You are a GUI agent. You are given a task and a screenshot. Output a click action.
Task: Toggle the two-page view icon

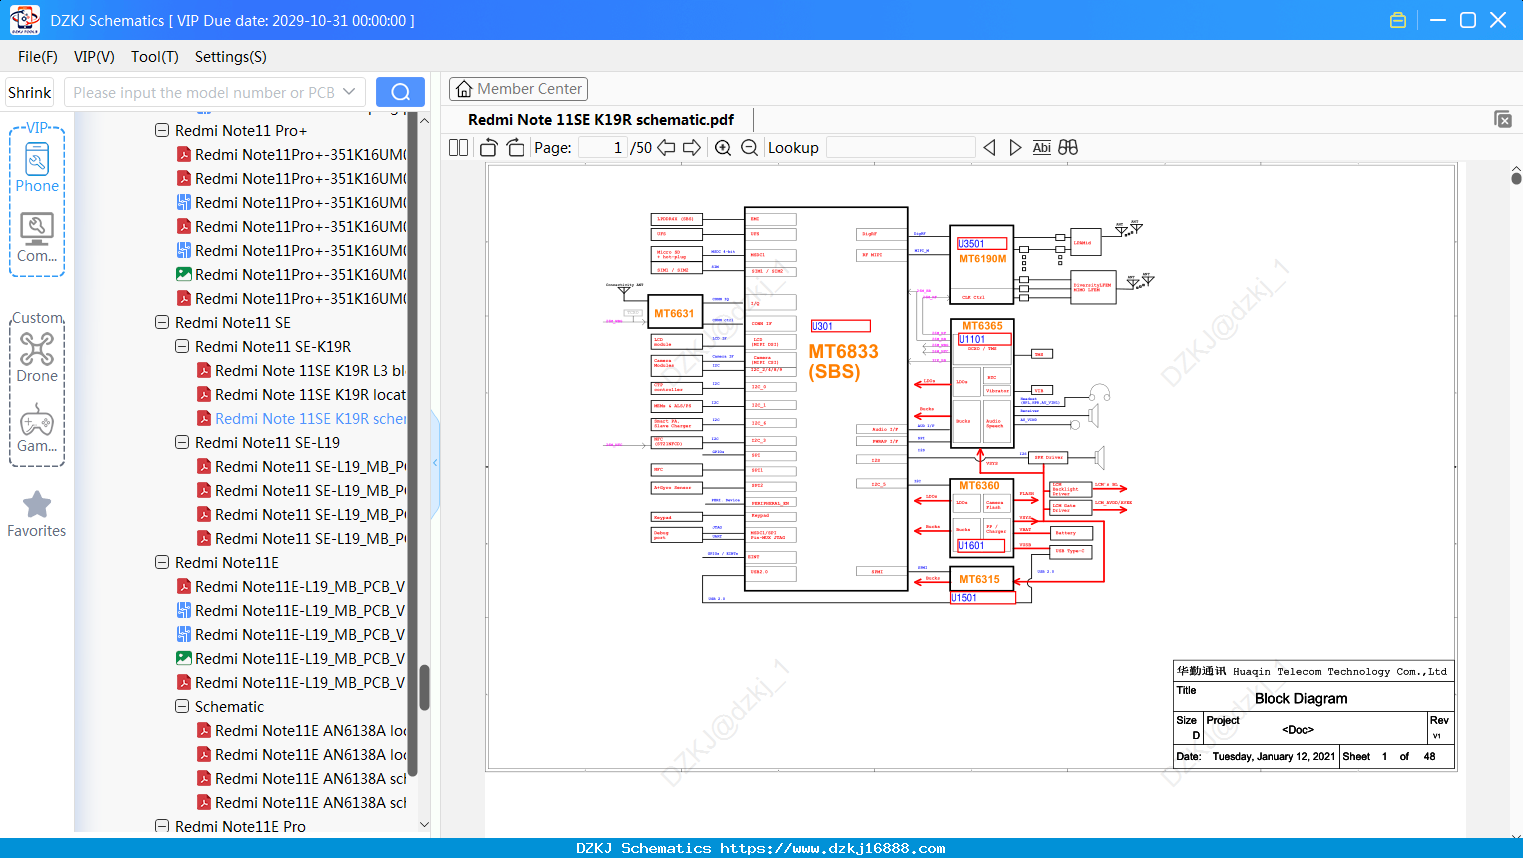point(458,148)
